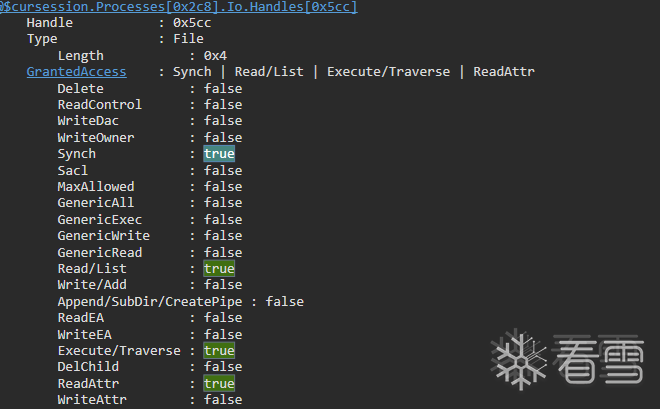Image resolution: width=660 pixels, height=409 pixels.
Task: Click the highlighted true value for Synch
Action: [219, 154]
